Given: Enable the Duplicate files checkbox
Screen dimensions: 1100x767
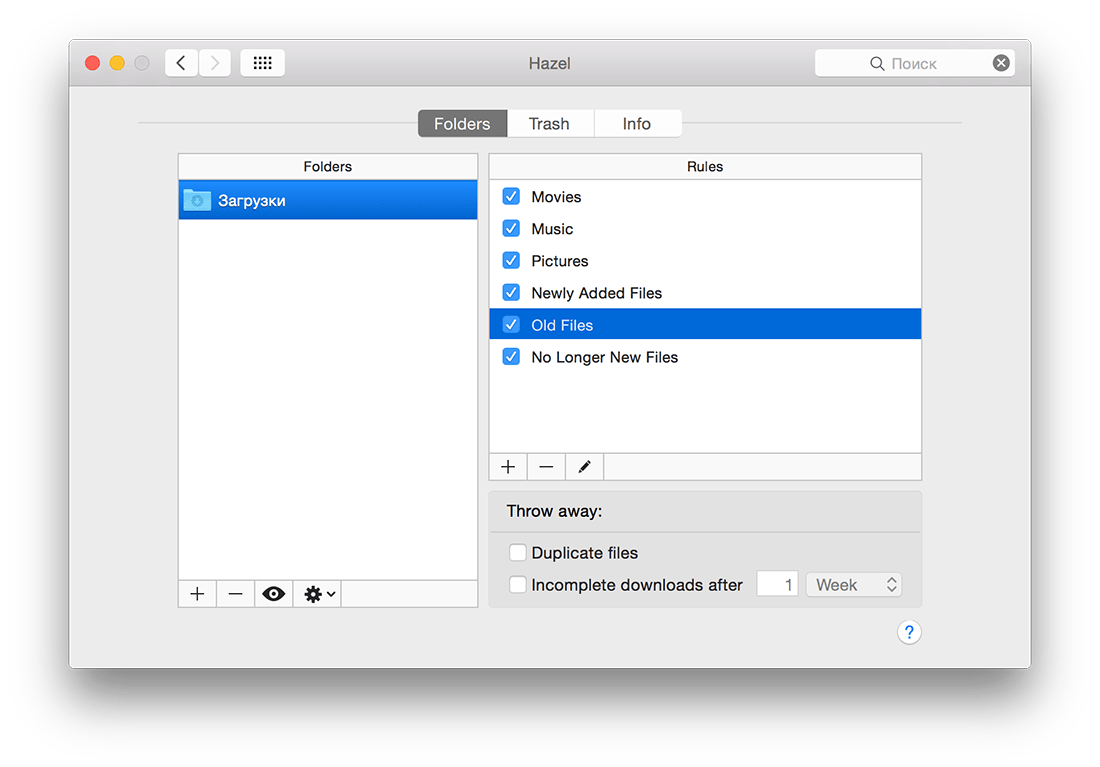Looking at the screenshot, I should tap(518, 553).
